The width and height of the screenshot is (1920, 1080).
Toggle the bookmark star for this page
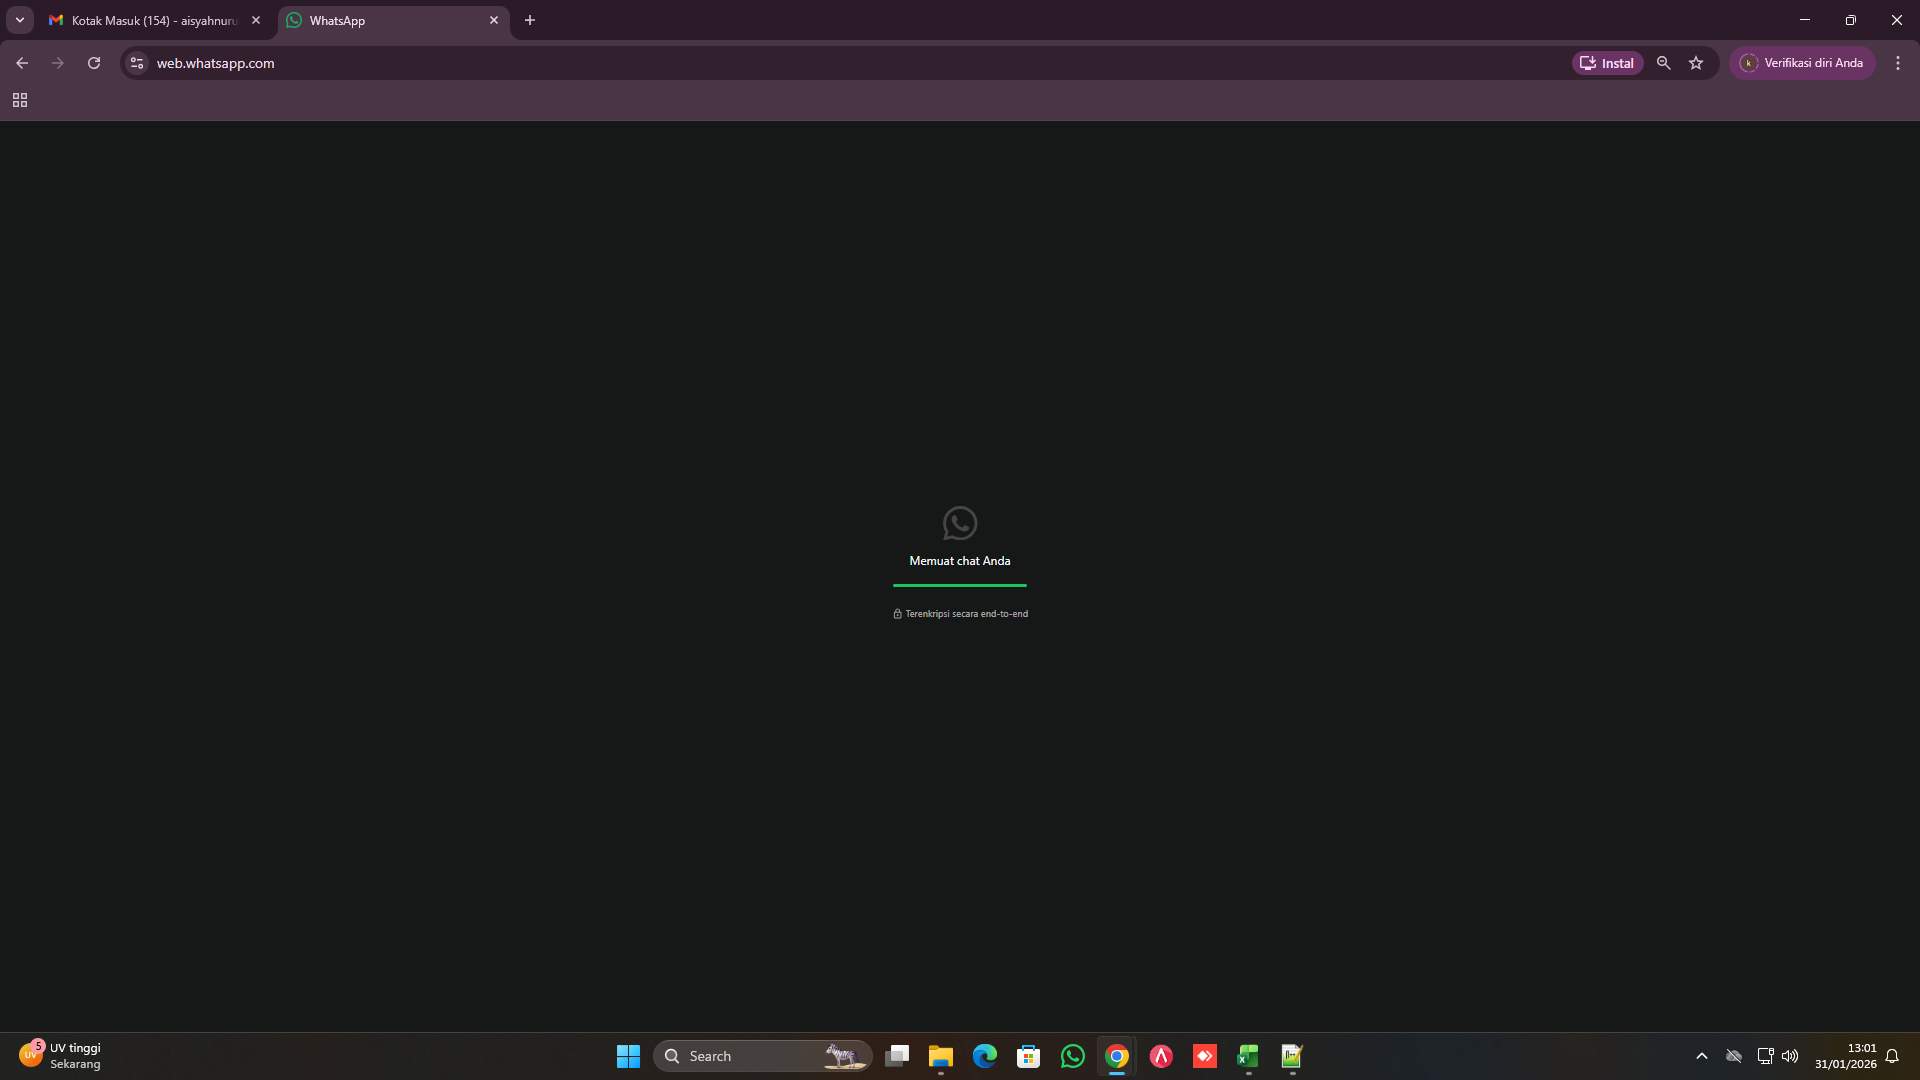[1696, 62]
